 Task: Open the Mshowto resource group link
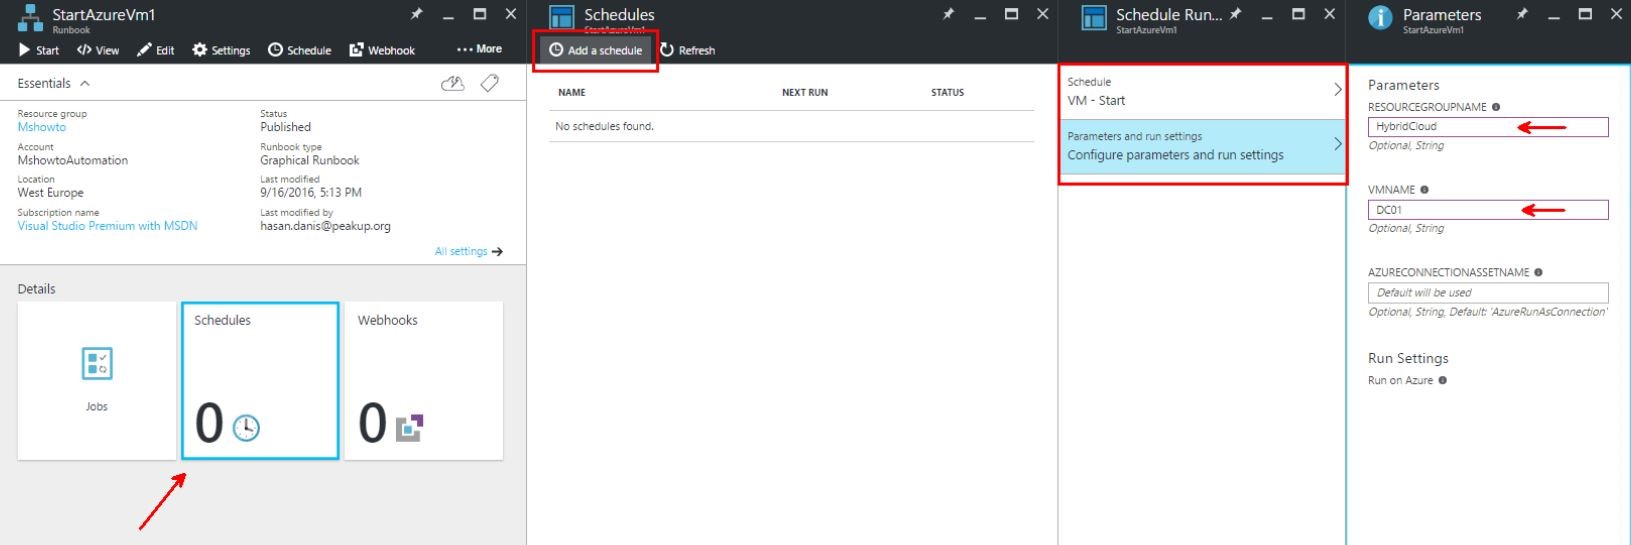click(42, 127)
